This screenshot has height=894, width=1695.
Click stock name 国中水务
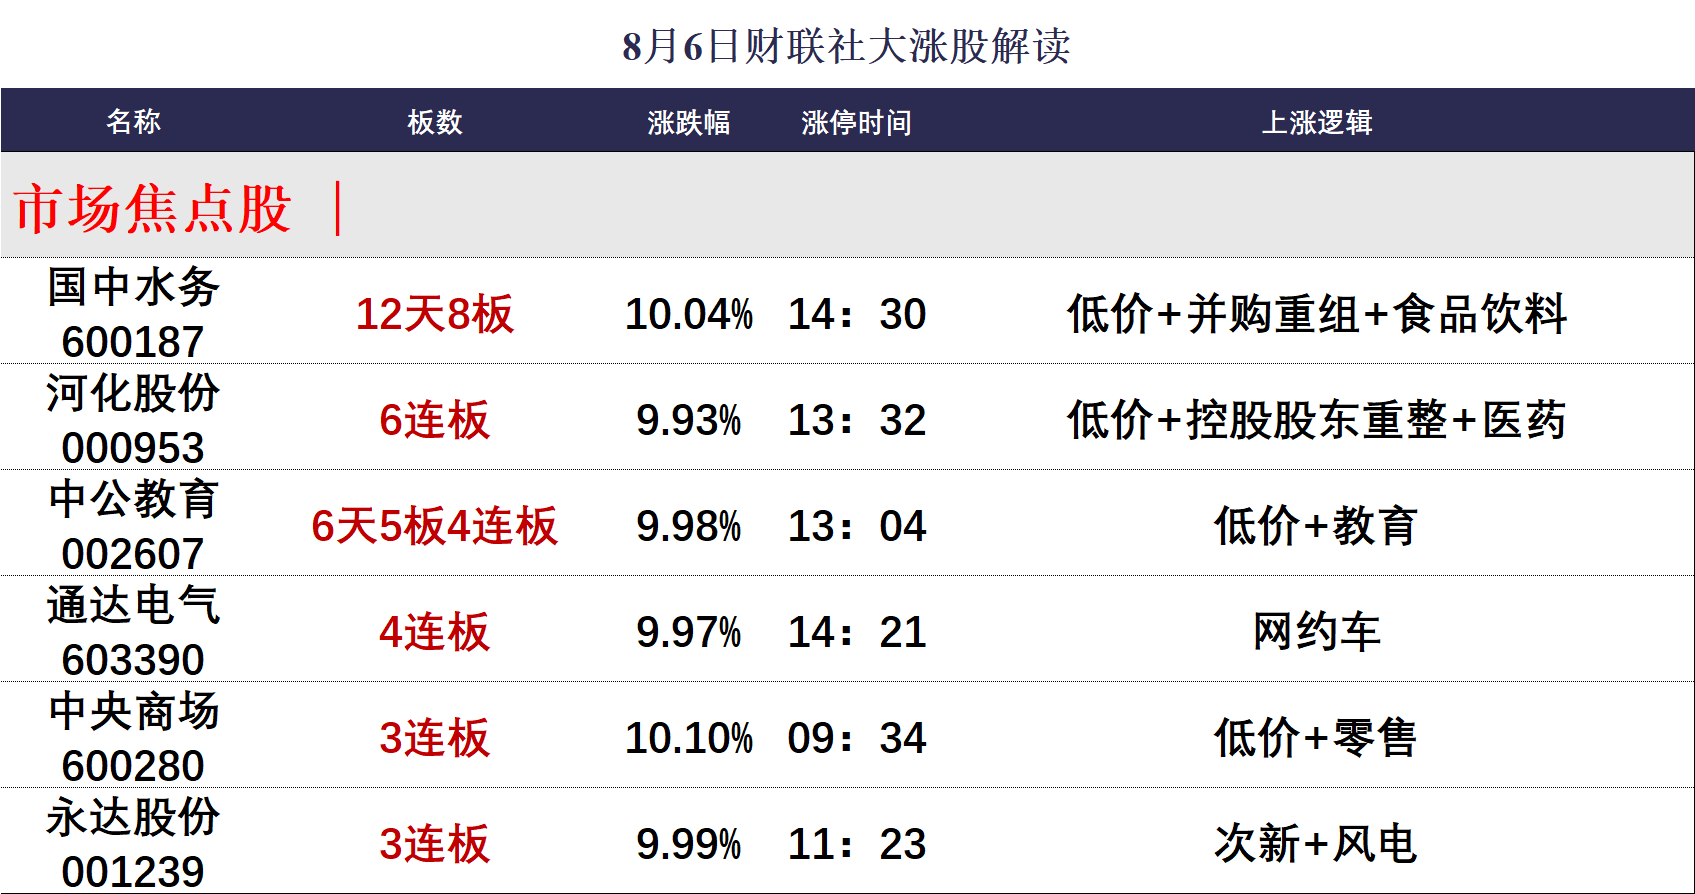133,287
